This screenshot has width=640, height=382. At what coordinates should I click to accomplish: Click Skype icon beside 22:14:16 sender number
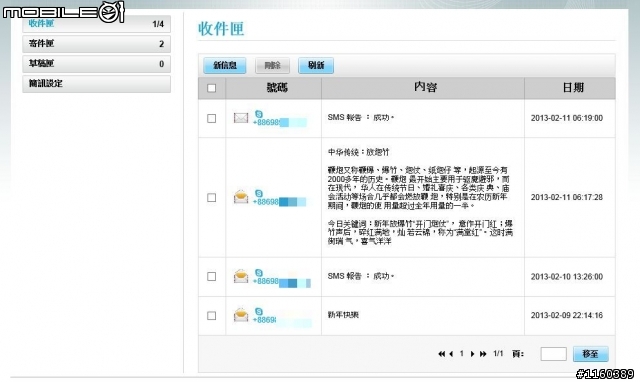point(259,311)
